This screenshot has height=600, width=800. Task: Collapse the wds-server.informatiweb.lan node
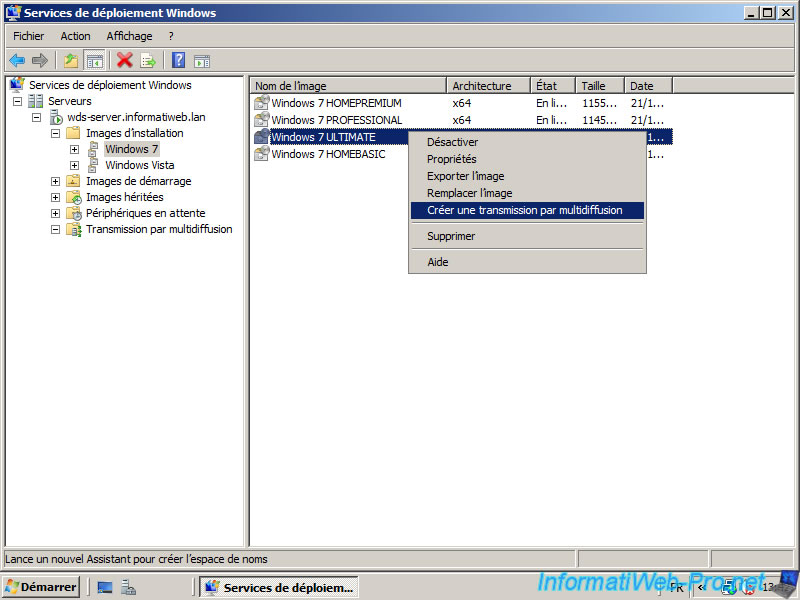(36, 117)
